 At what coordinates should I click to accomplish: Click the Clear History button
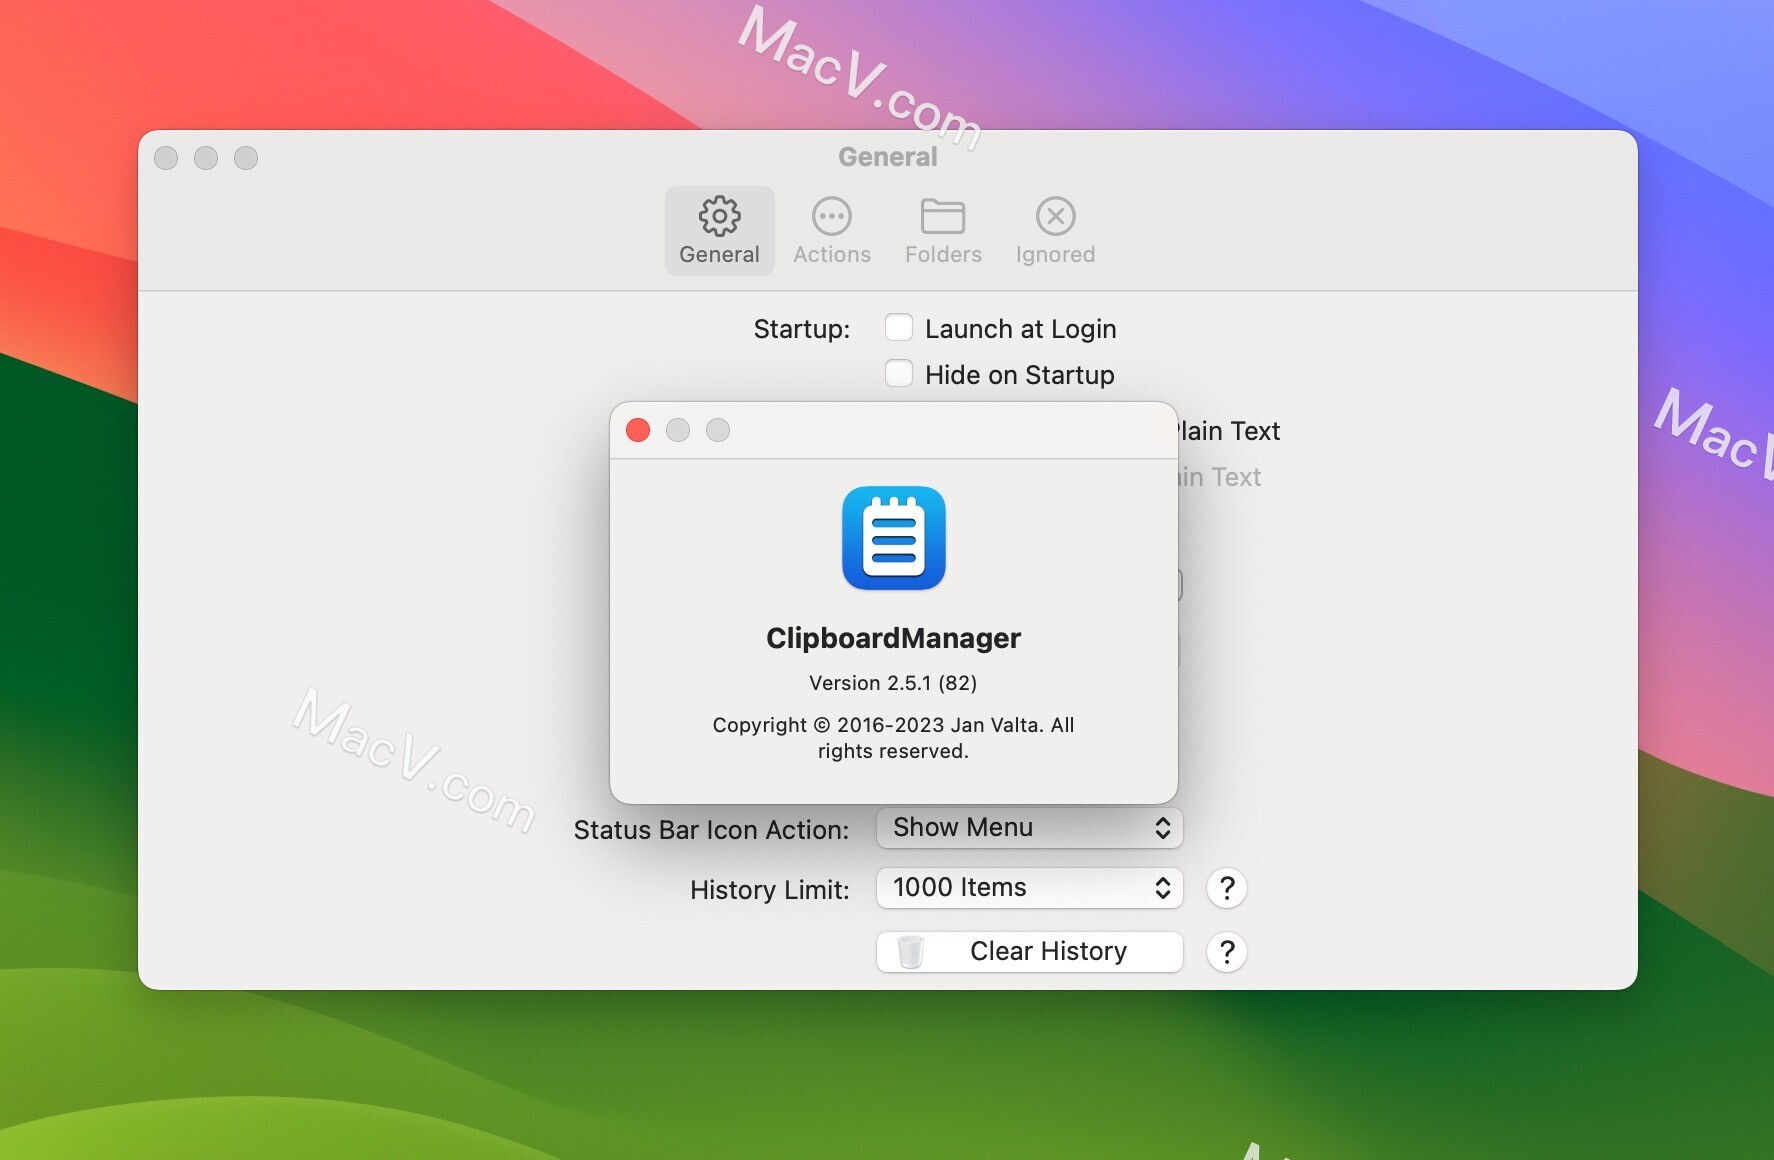coord(1029,951)
